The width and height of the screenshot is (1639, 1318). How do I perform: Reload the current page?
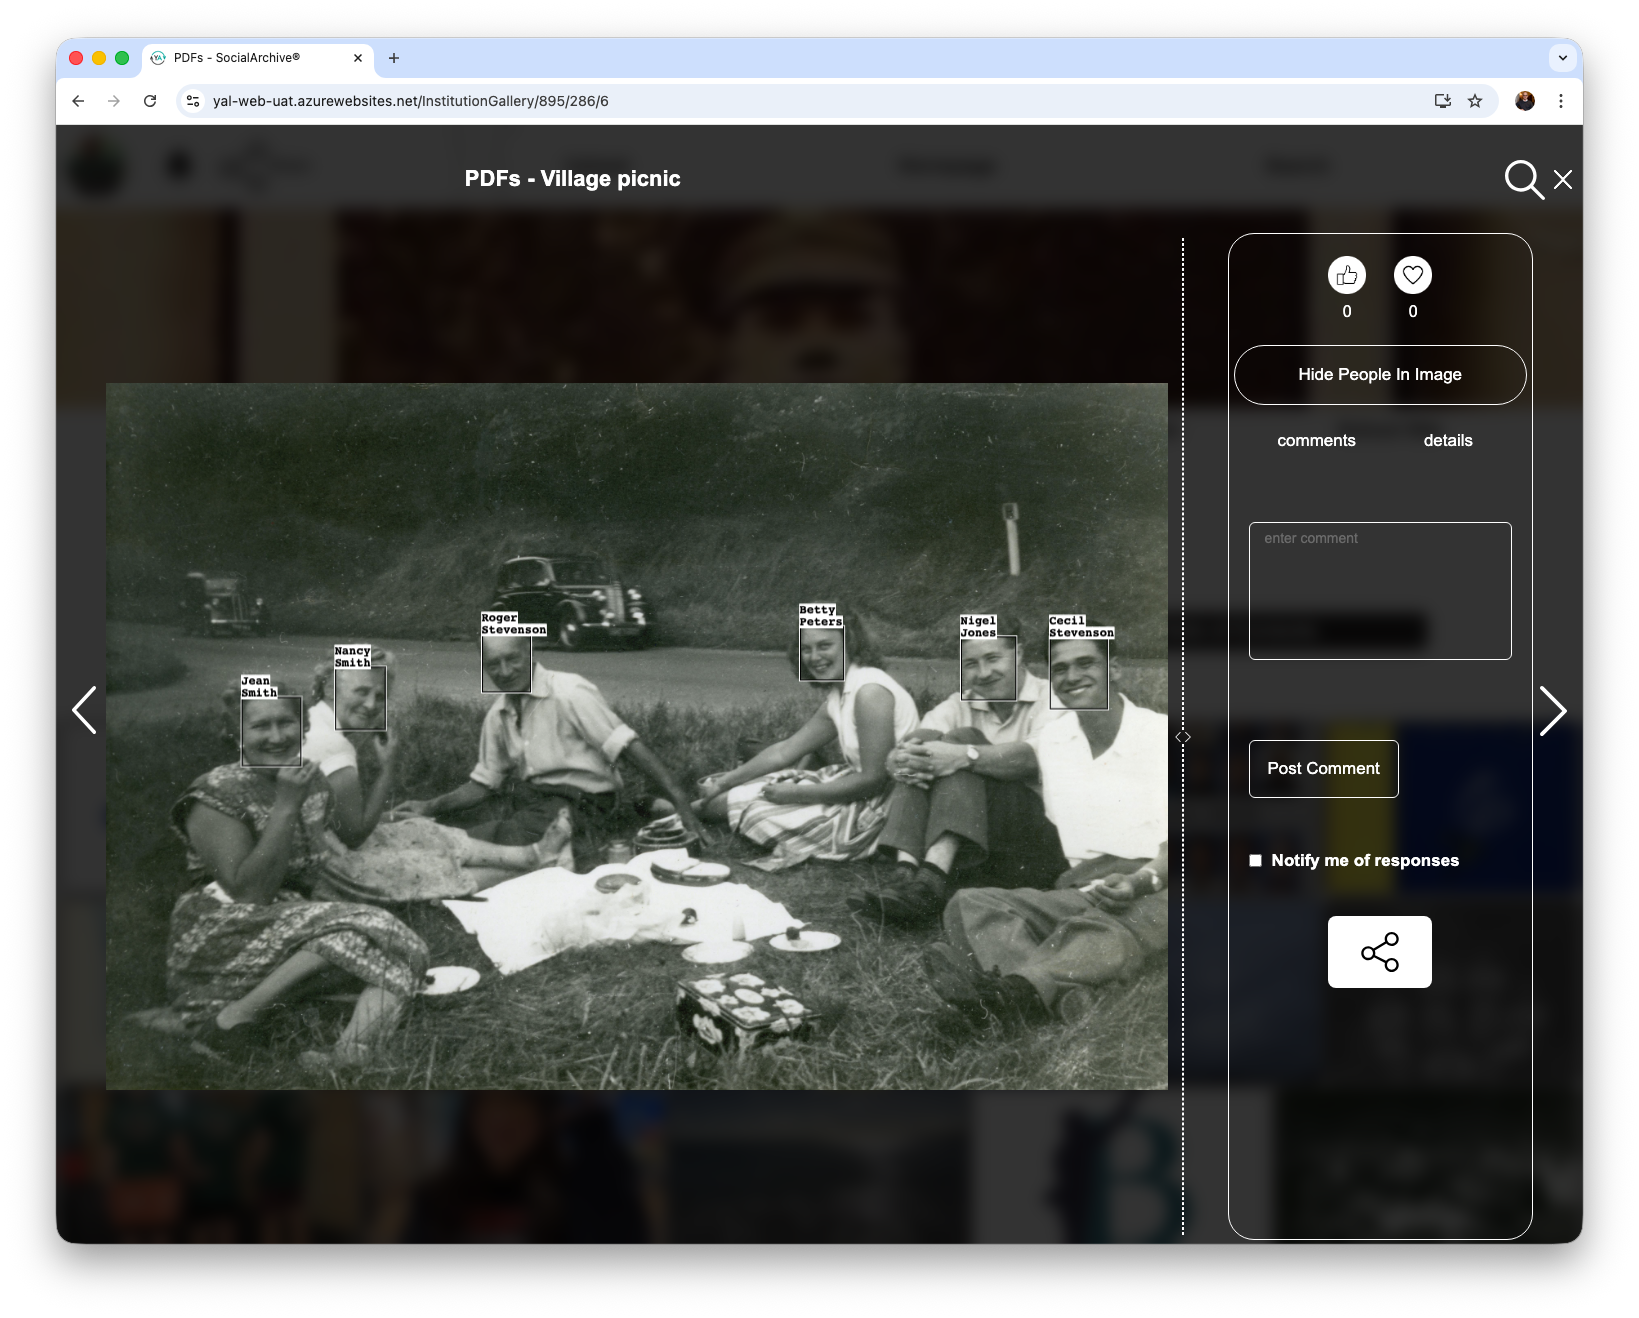tap(150, 100)
